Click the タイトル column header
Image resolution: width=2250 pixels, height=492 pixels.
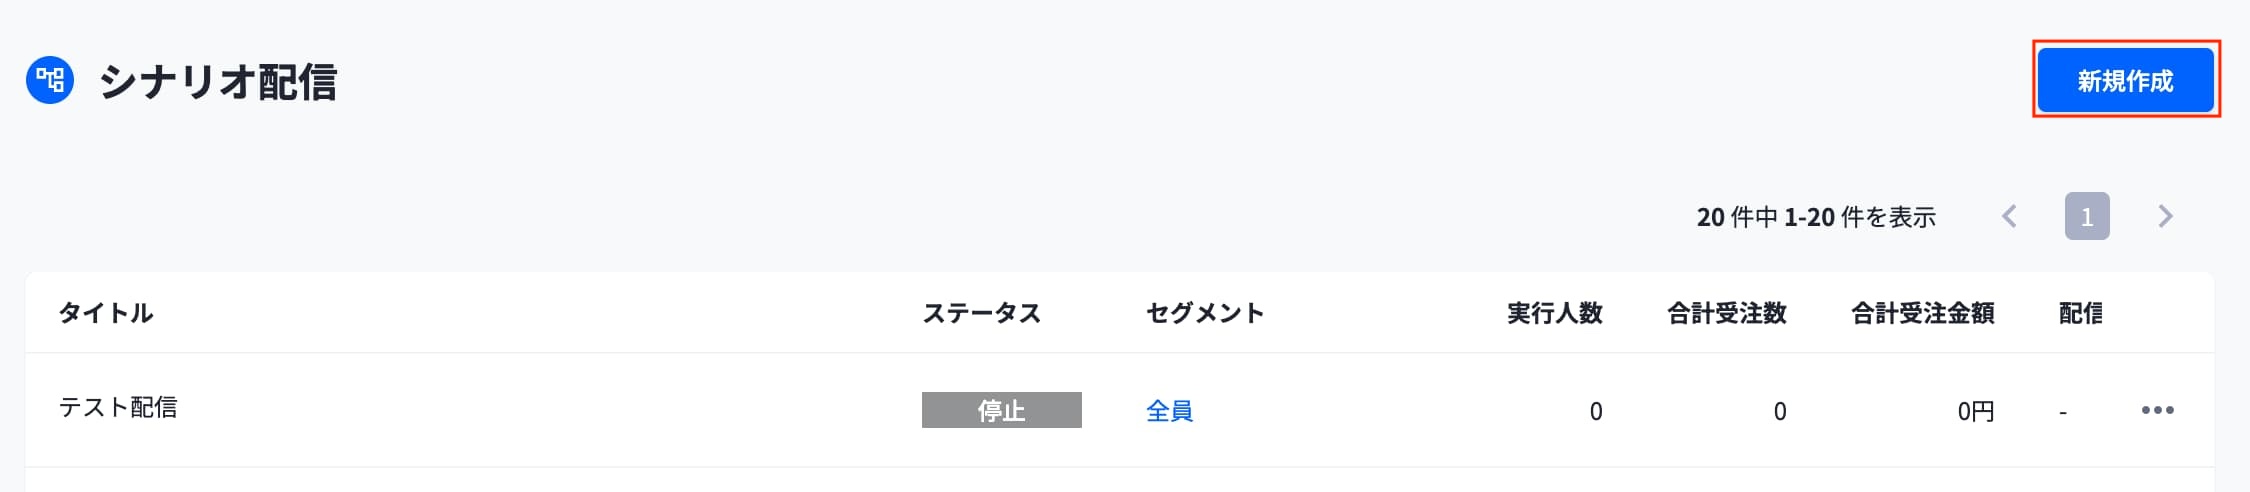point(106,313)
